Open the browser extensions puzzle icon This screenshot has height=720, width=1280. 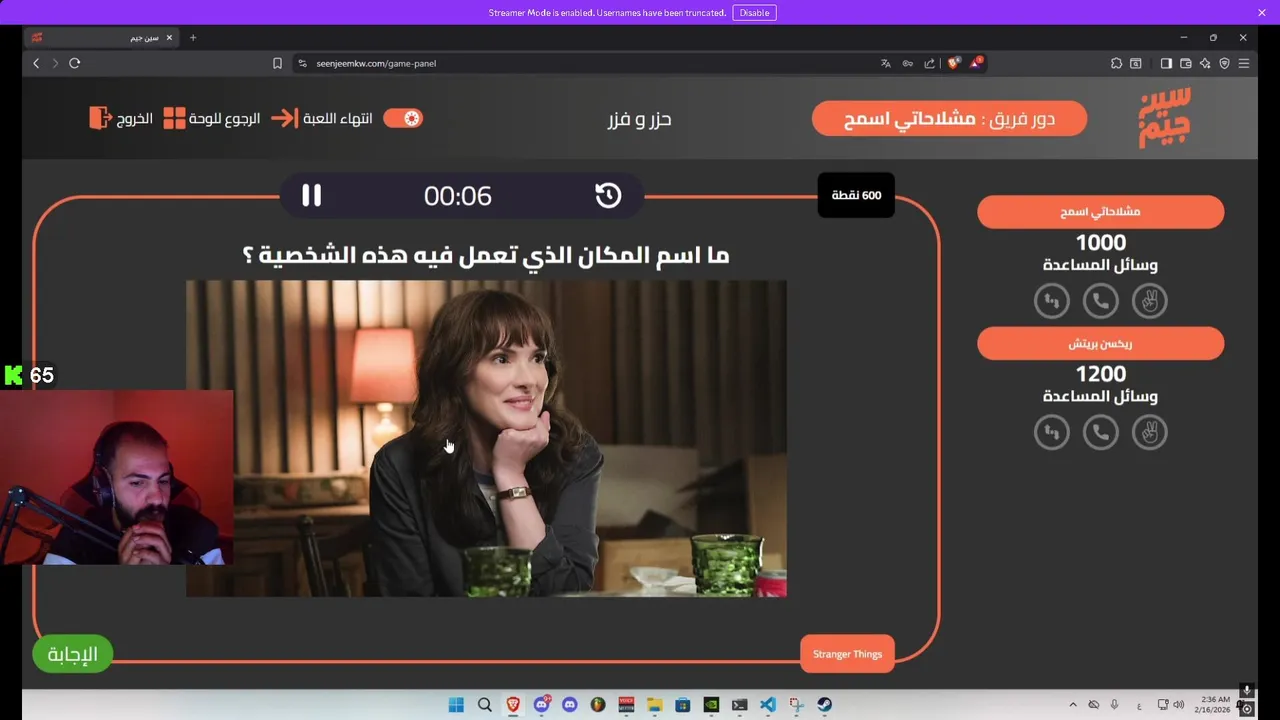point(1116,63)
